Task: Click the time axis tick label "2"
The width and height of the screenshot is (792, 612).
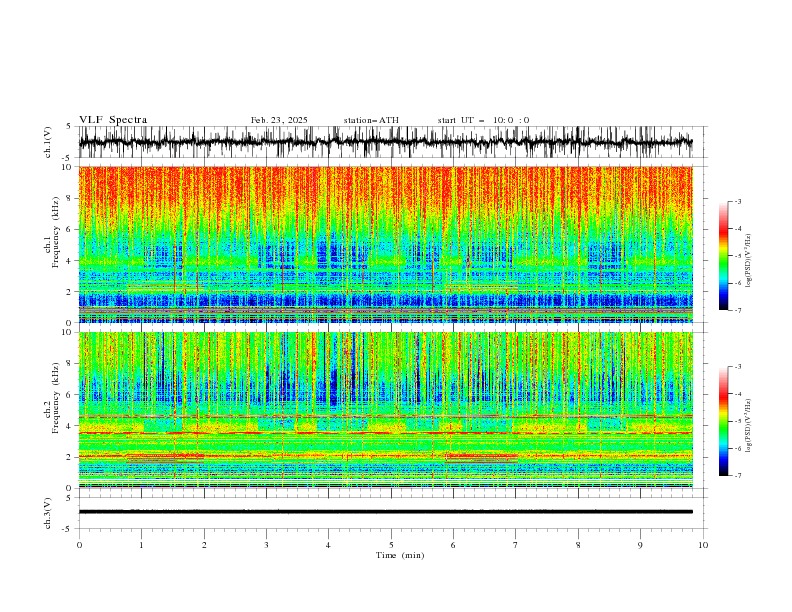Action: (204, 545)
